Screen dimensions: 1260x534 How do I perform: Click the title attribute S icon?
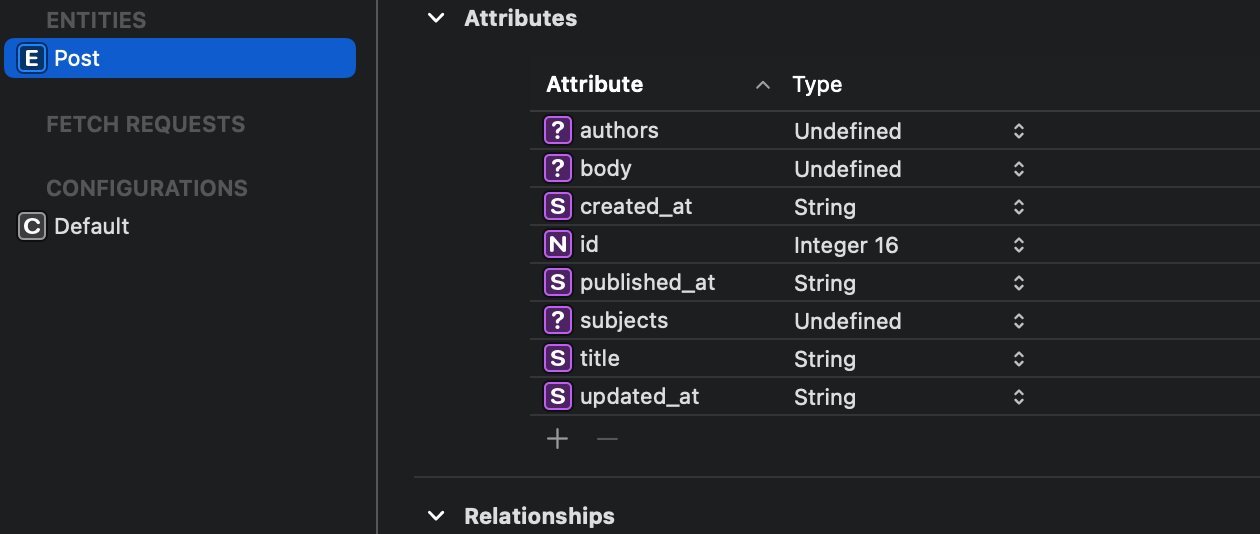coord(557,359)
